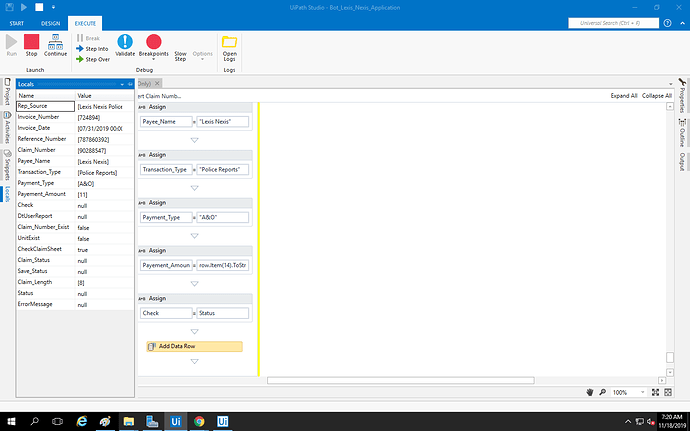Select the Add Data Row activity
The width and height of the screenshot is (690, 431).
[x=194, y=346]
